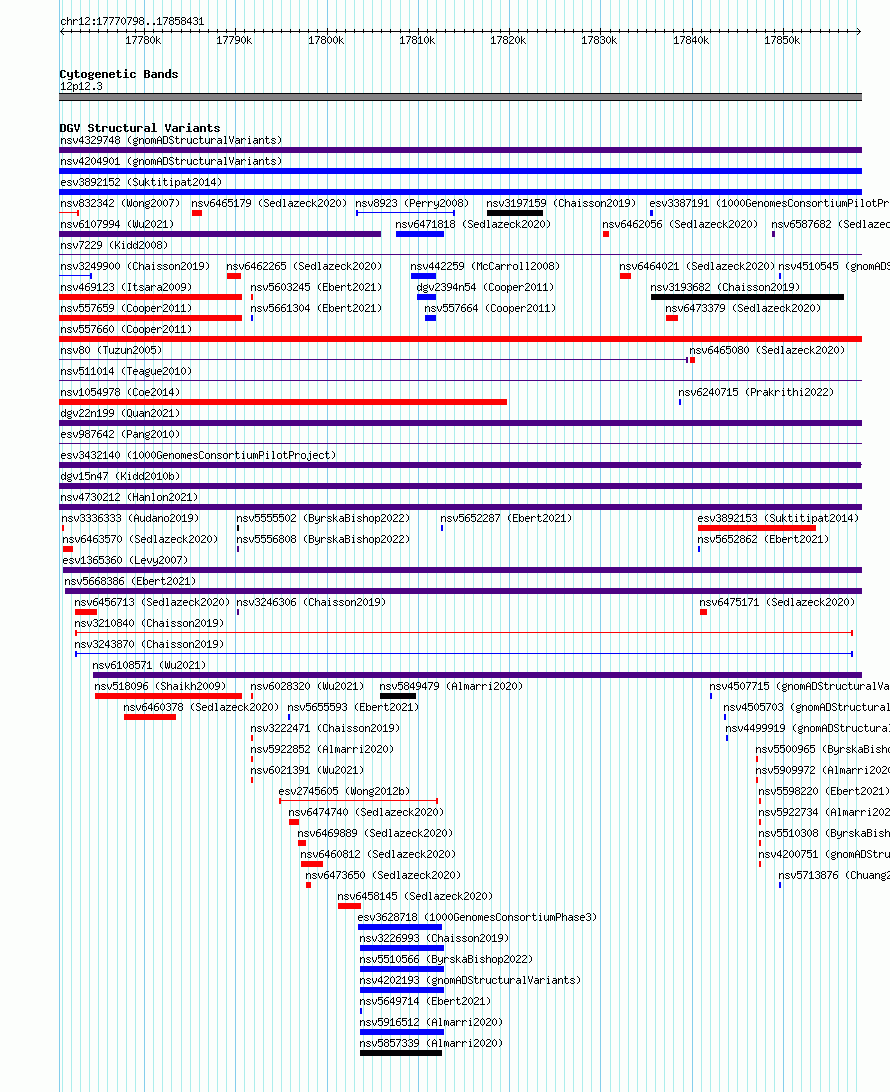The height and width of the screenshot is (1092, 890).
Task: Click the 12p12.3 cytogenetic band bar
Action: tap(460, 97)
